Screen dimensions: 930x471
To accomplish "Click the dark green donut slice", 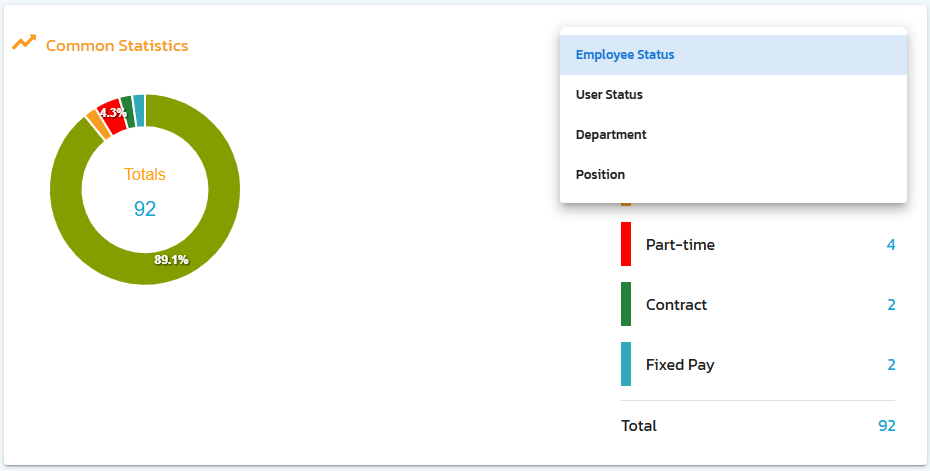I will coord(127,108).
